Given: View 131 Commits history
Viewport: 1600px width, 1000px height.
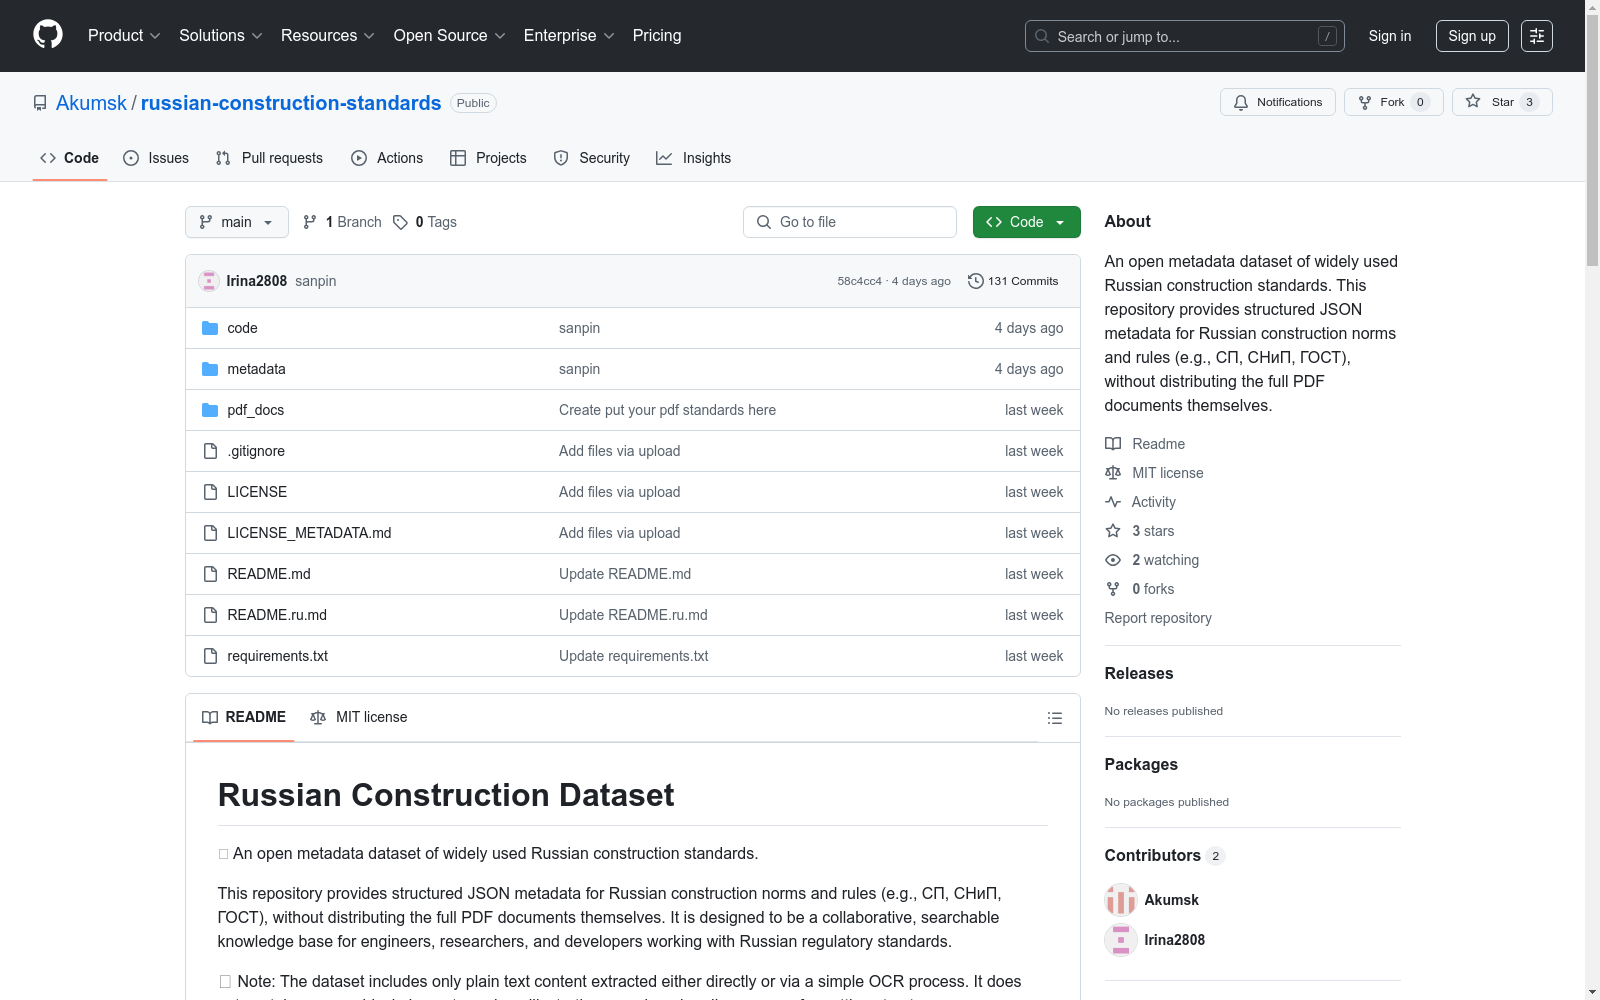Looking at the screenshot, I should click(1013, 281).
